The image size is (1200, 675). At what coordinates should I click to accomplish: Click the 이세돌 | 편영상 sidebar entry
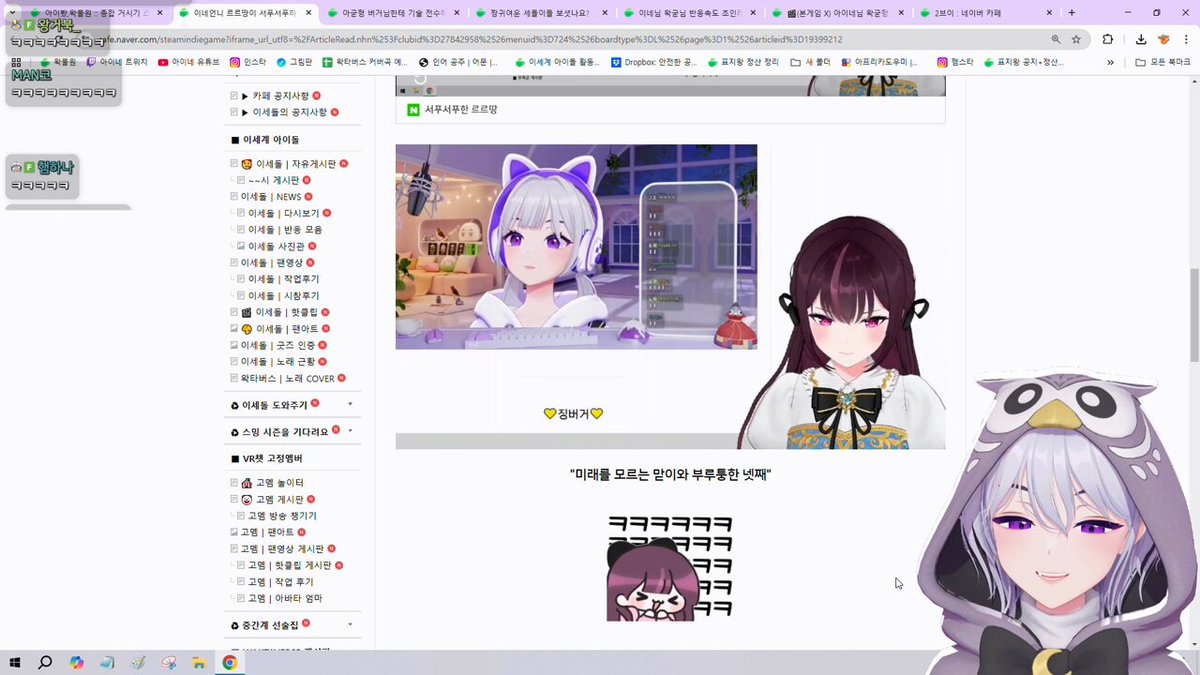coord(270,262)
